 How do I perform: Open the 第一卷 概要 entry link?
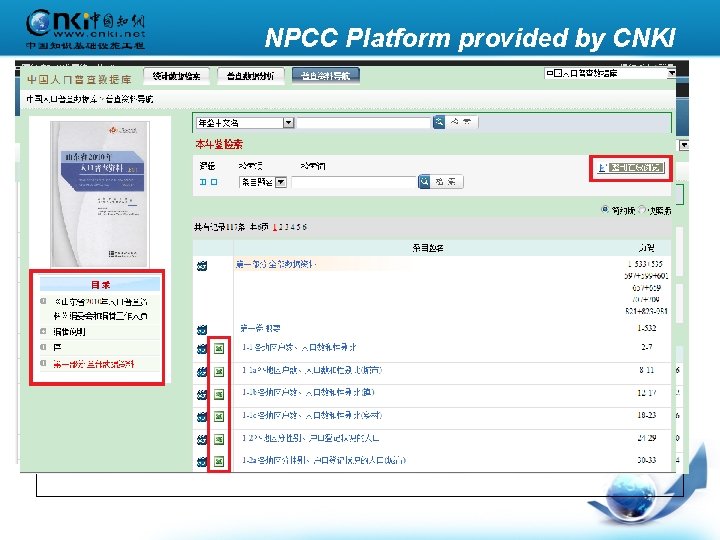pyautogui.click(x=260, y=328)
